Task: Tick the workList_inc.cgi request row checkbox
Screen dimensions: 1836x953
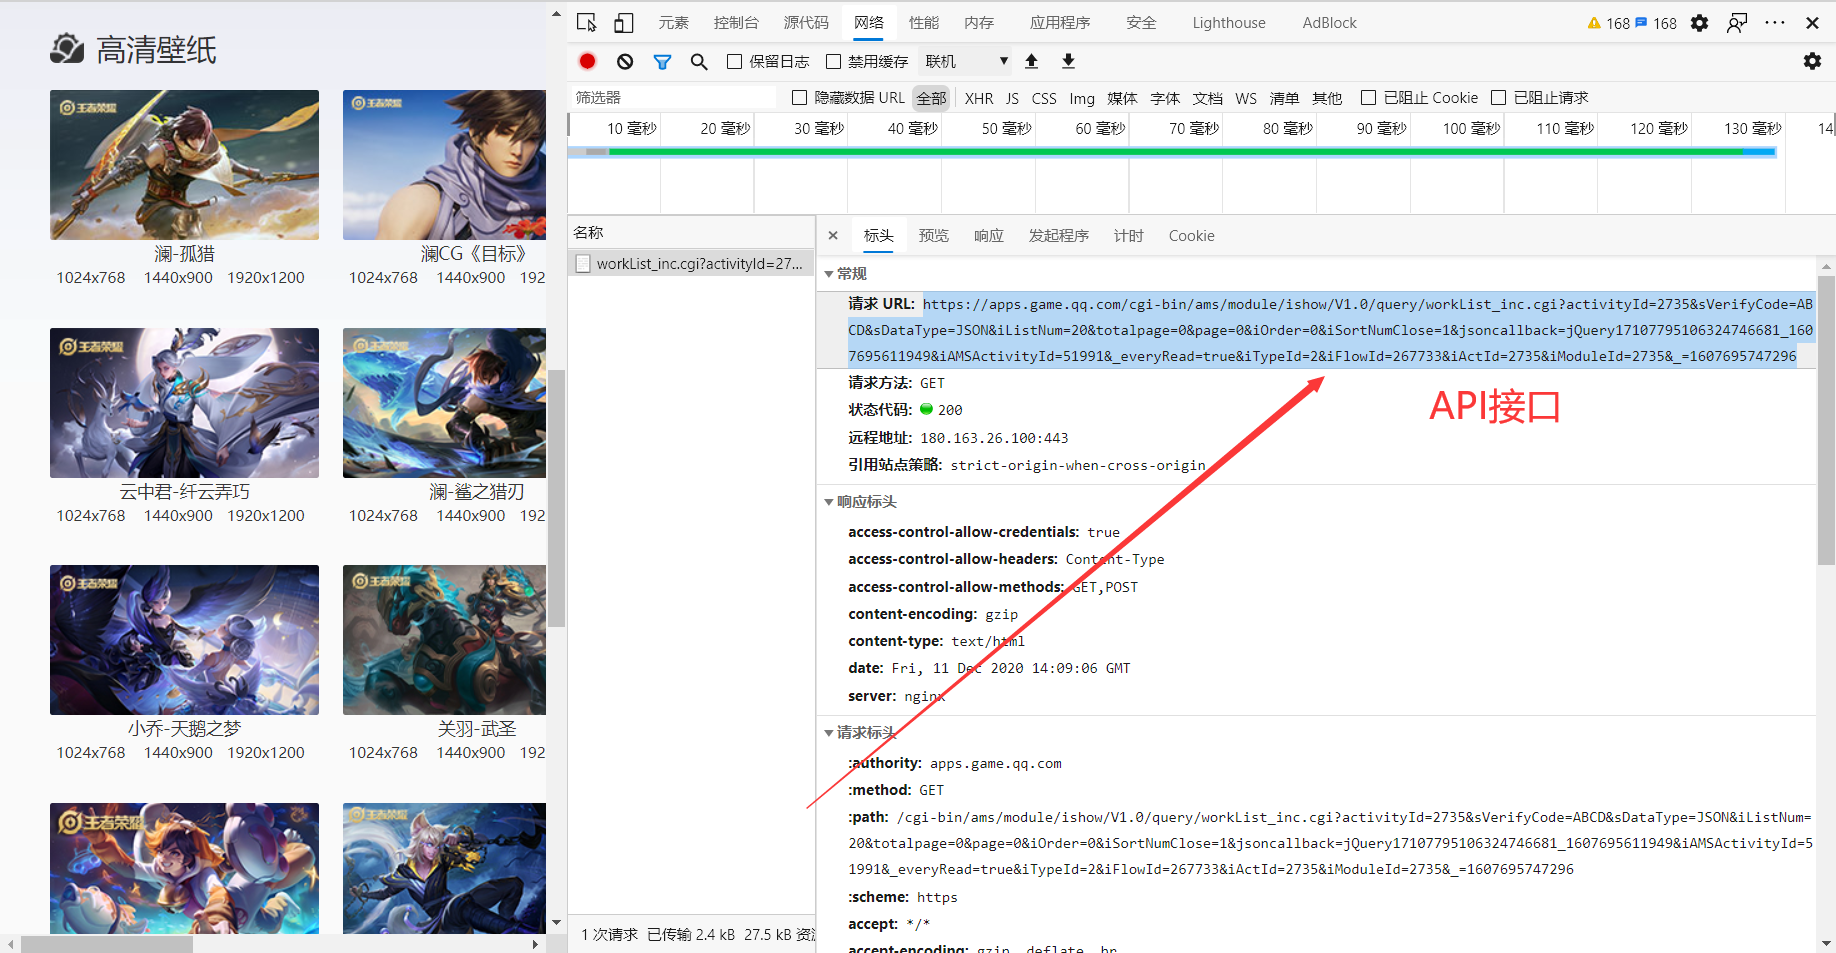Action: pyautogui.click(x=583, y=263)
